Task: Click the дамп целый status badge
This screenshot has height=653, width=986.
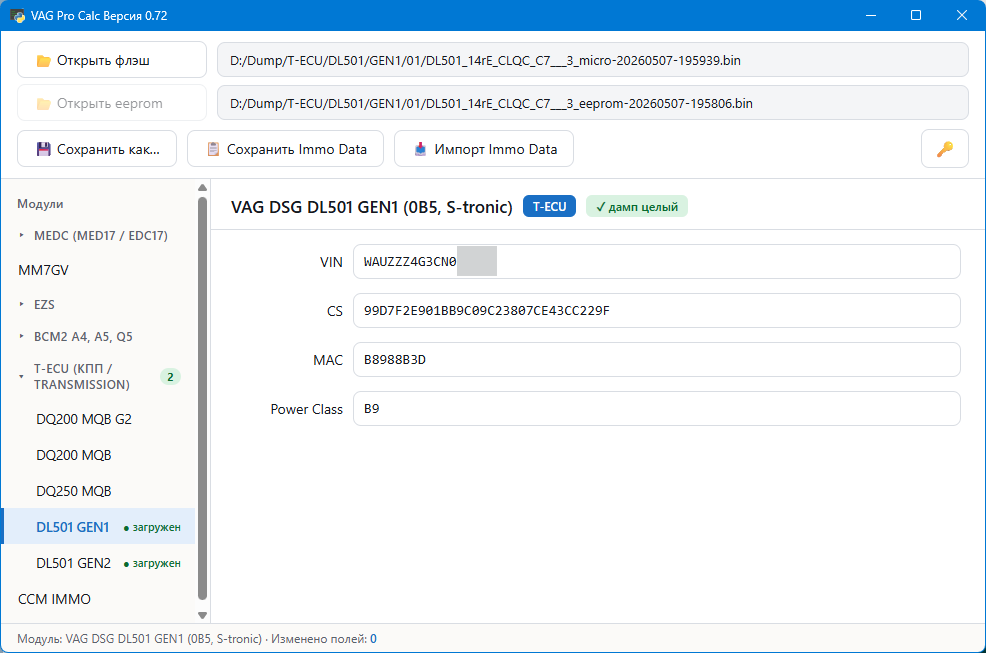Action: click(636, 206)
